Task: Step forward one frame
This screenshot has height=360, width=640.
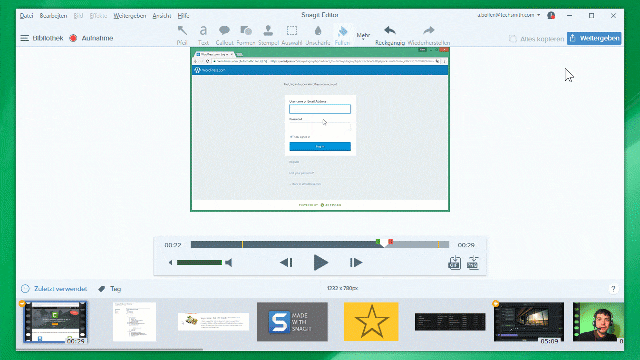Action: 356,262
